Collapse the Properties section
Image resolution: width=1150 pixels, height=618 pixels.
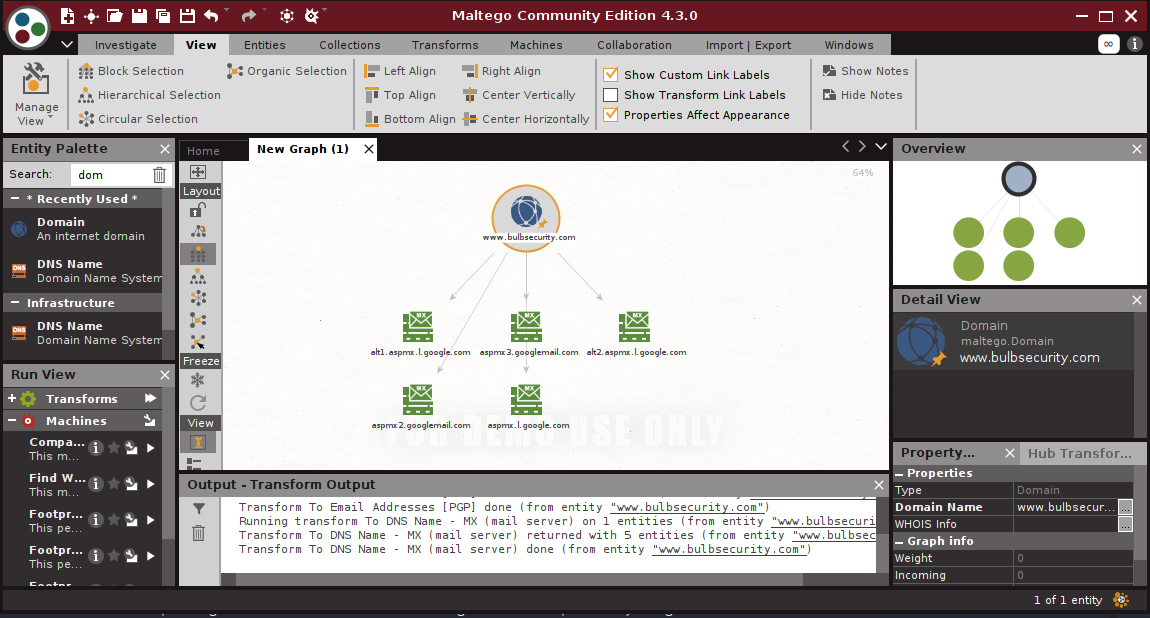[x=899, y=474]
